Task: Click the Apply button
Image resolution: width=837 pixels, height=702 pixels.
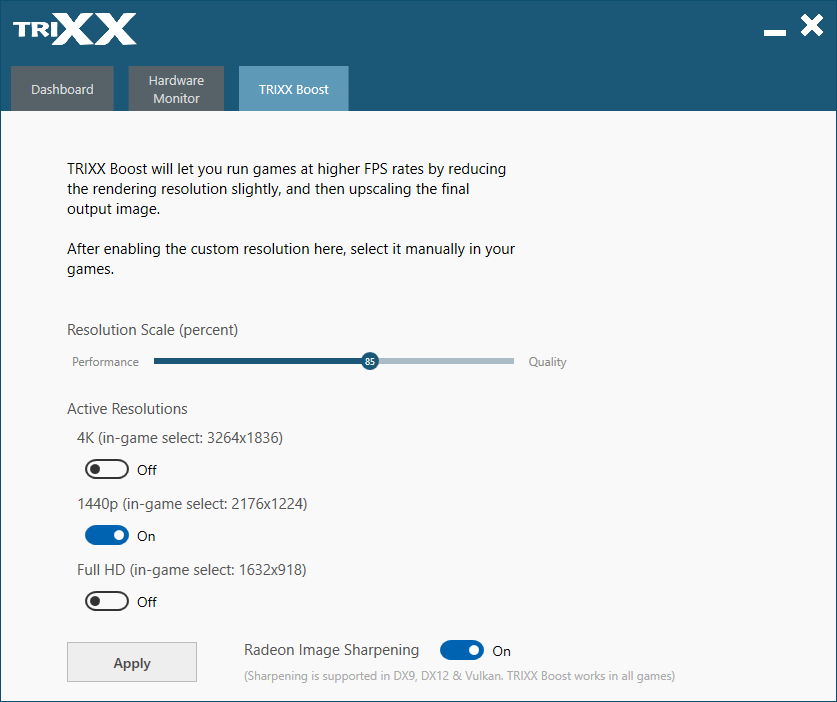Action: pos(132,662)
